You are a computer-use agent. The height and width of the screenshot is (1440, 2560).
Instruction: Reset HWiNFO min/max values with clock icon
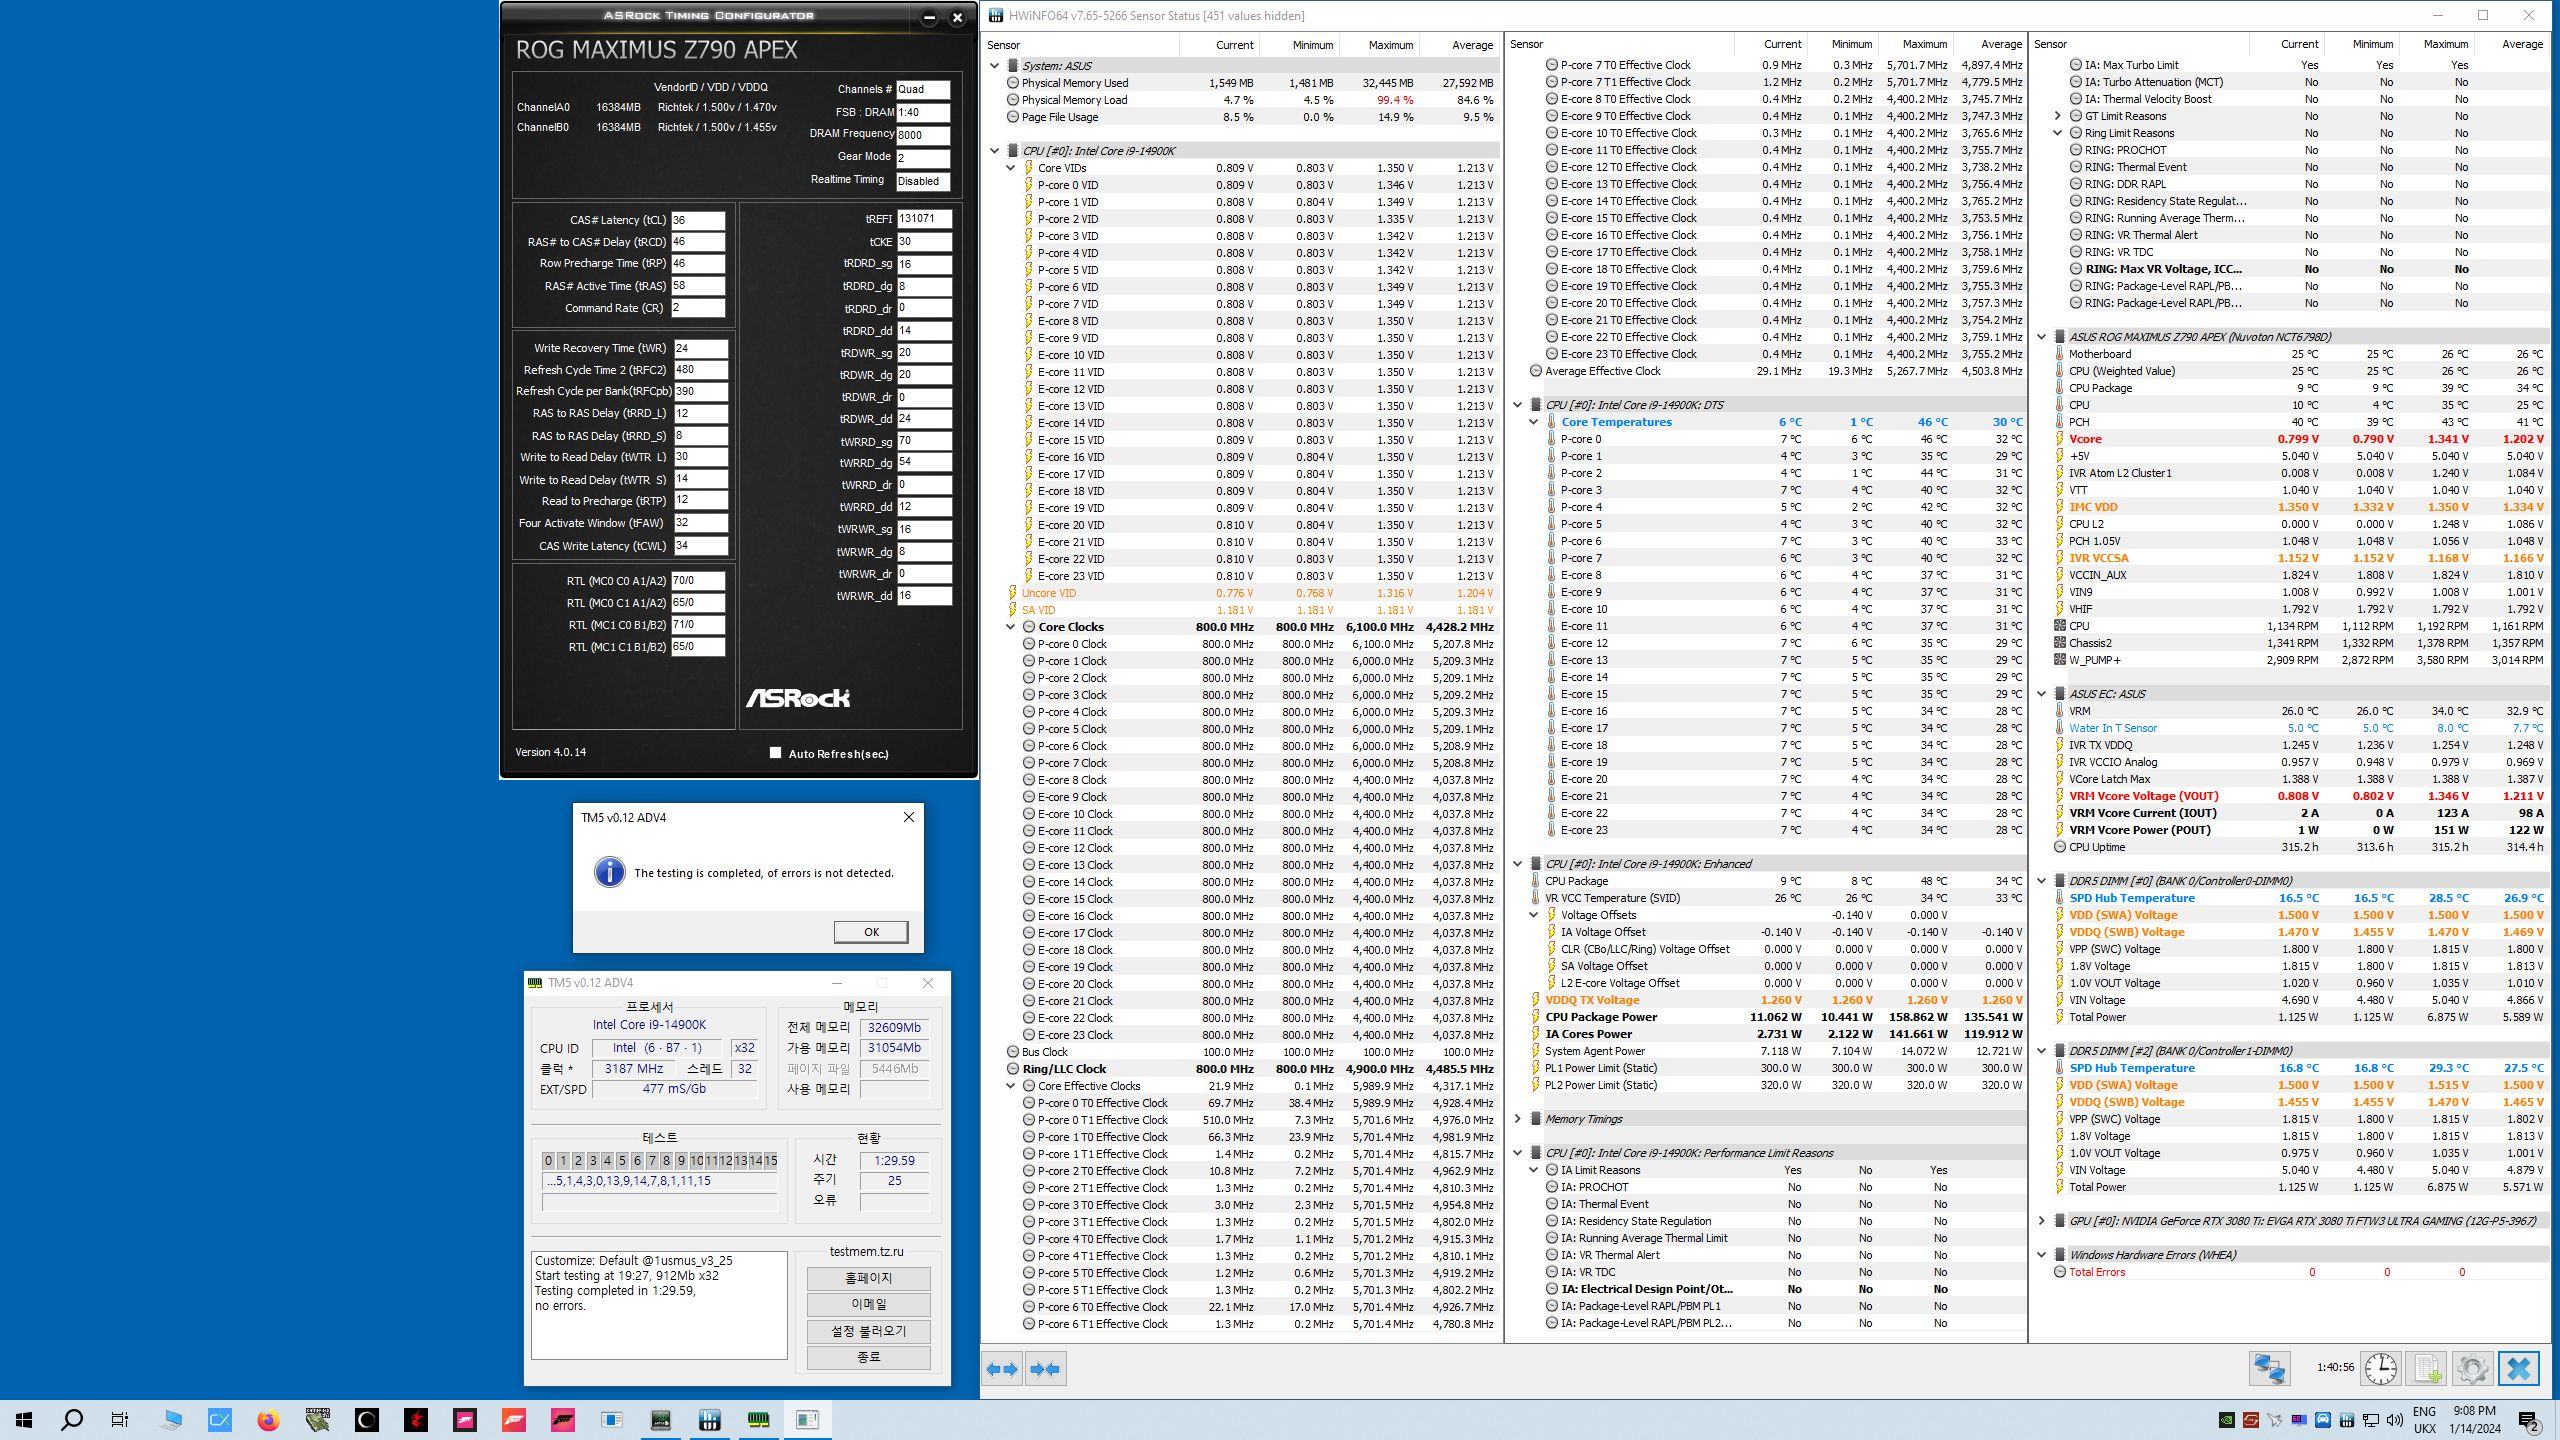2380,1369
